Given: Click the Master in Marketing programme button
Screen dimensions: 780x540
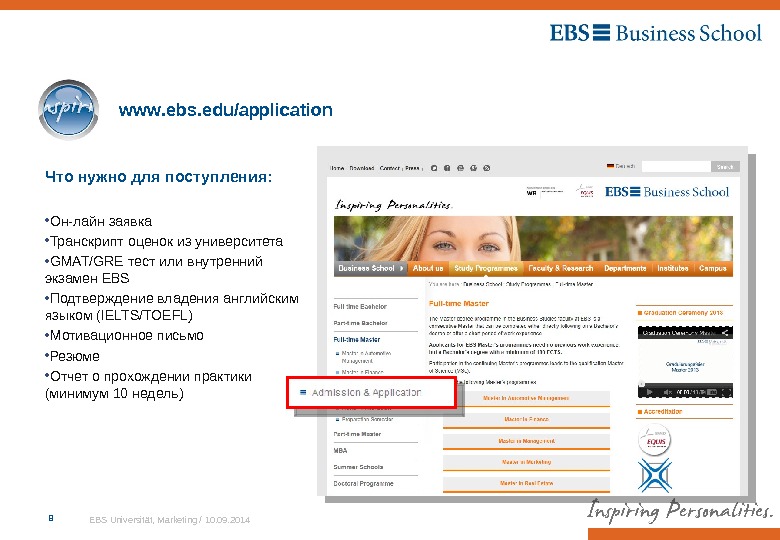Looking at the screenshot, I should (x=526, y=462).
